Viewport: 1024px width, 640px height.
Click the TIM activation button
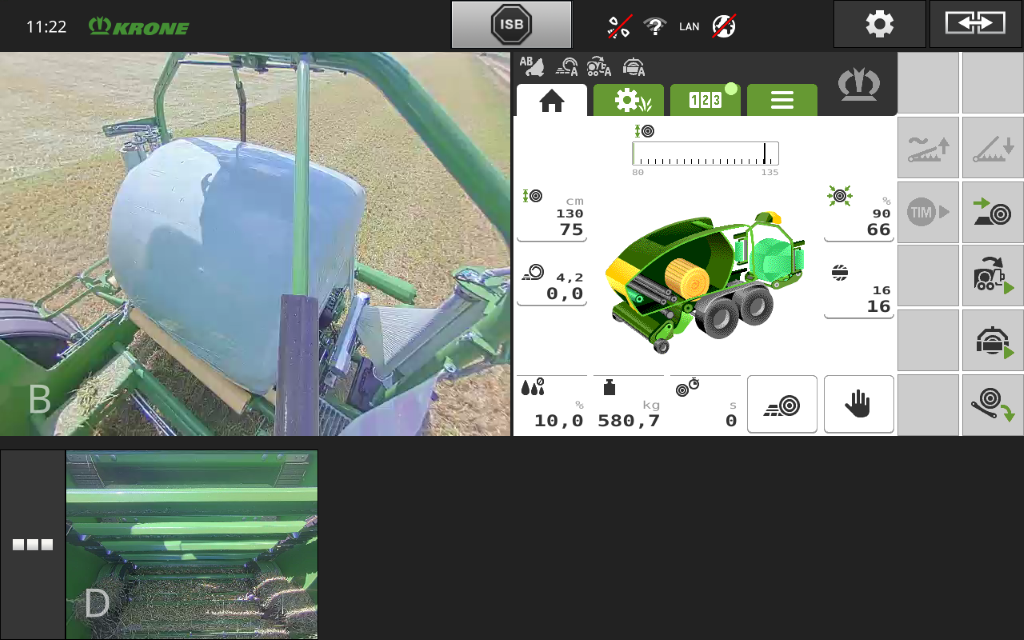(x=928, y=212)
